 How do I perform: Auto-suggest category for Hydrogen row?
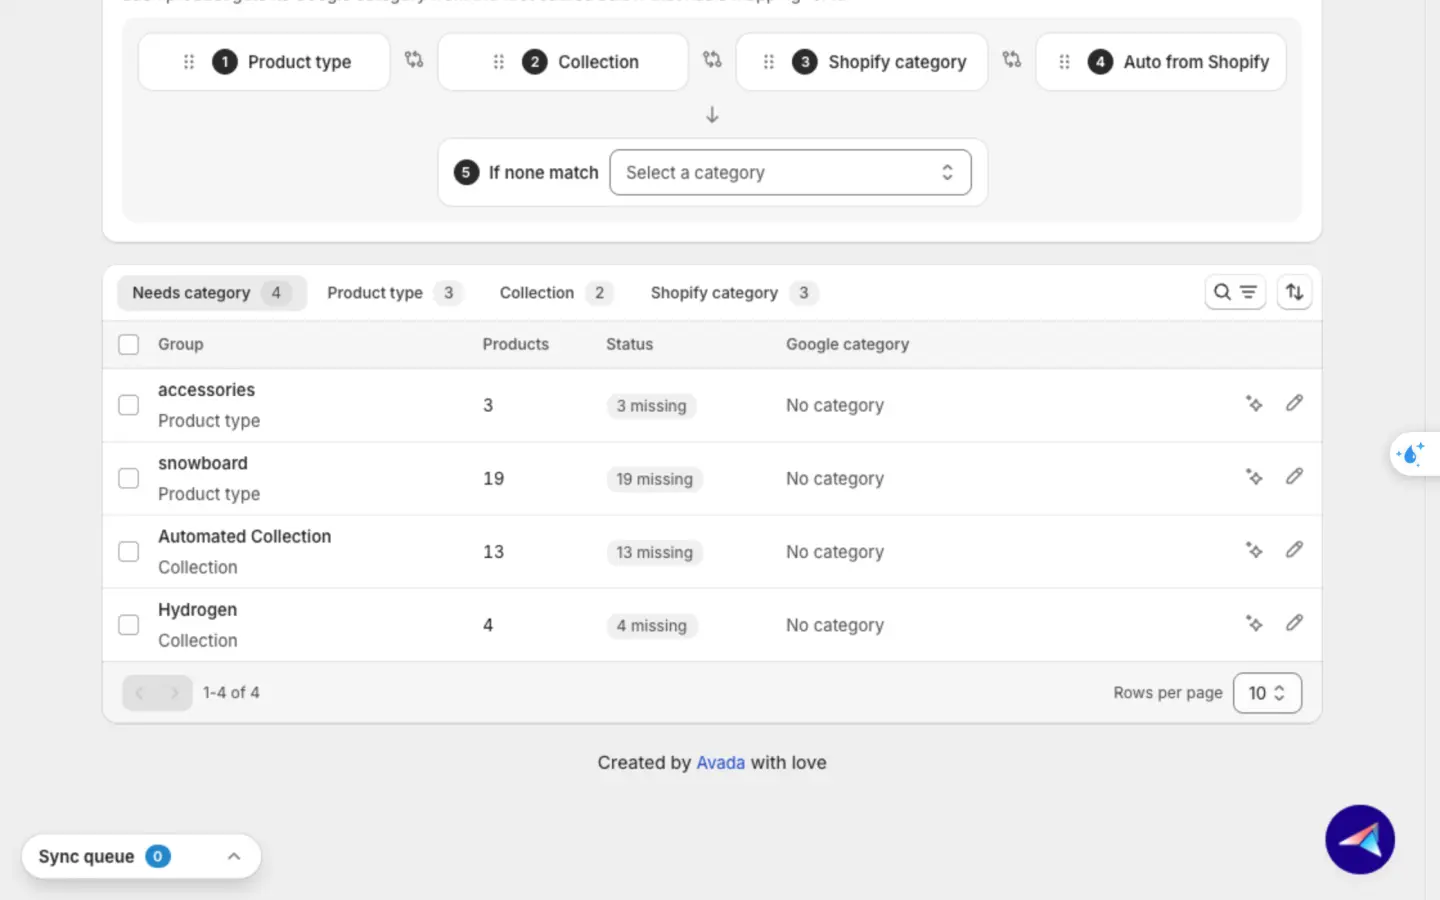pos(1254,624)
